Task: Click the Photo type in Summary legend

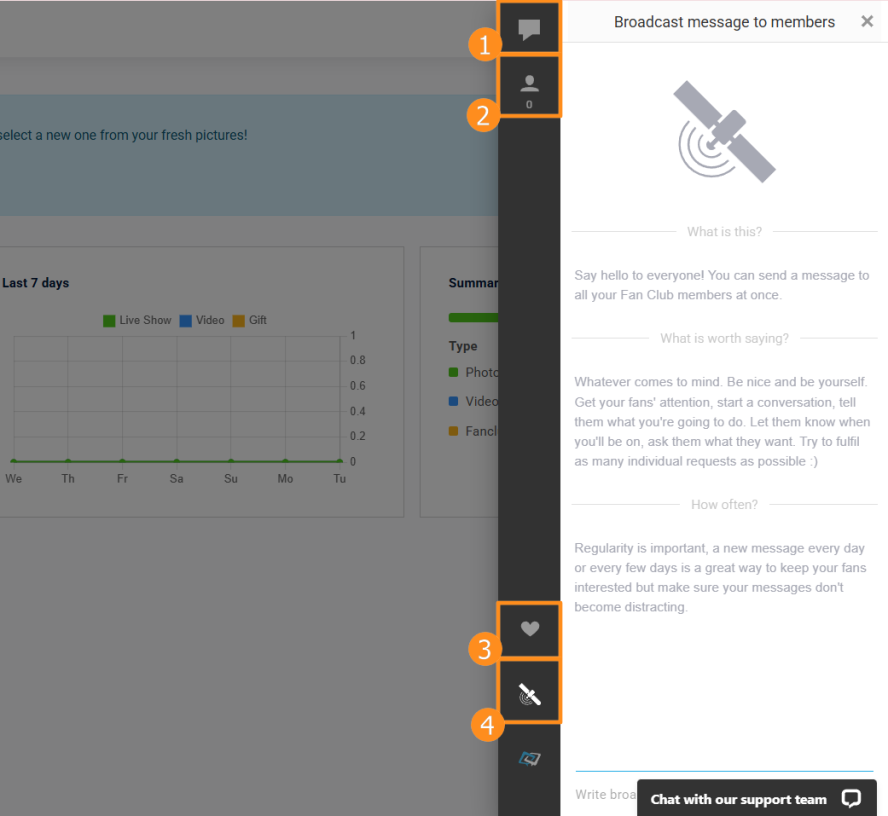Action: click(480, 372)
